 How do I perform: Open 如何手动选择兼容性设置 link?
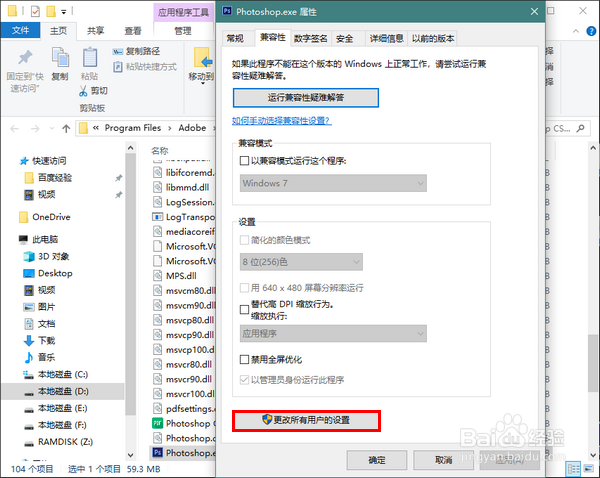[x=282, y=121]
